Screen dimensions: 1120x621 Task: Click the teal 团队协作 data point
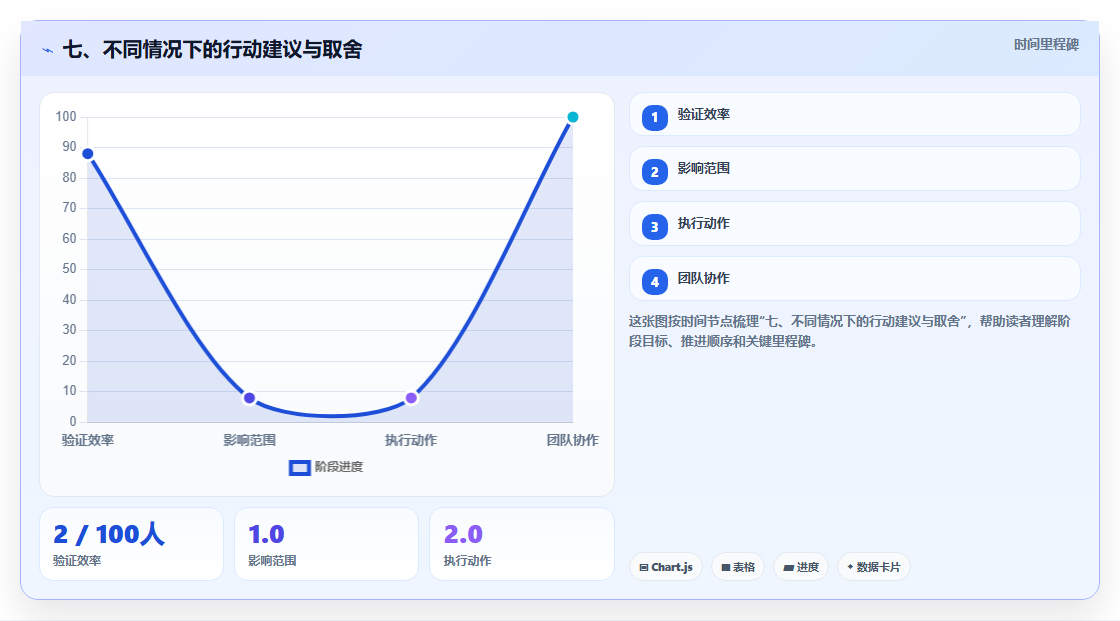573,117
